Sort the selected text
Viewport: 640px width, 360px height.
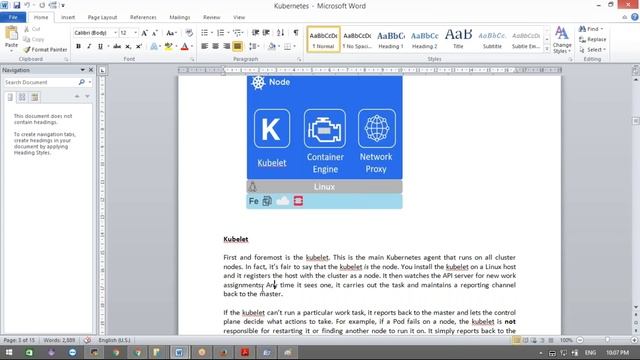(280, 33)
